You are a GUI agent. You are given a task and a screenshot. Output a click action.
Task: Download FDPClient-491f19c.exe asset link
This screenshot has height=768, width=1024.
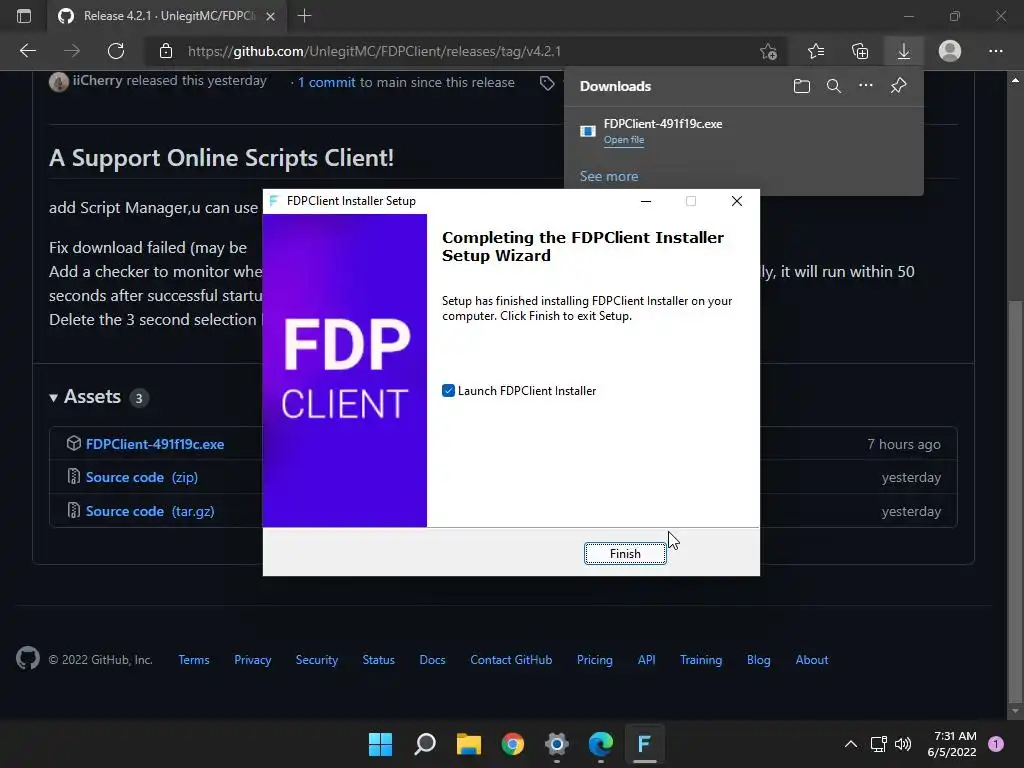coord(155,444)
